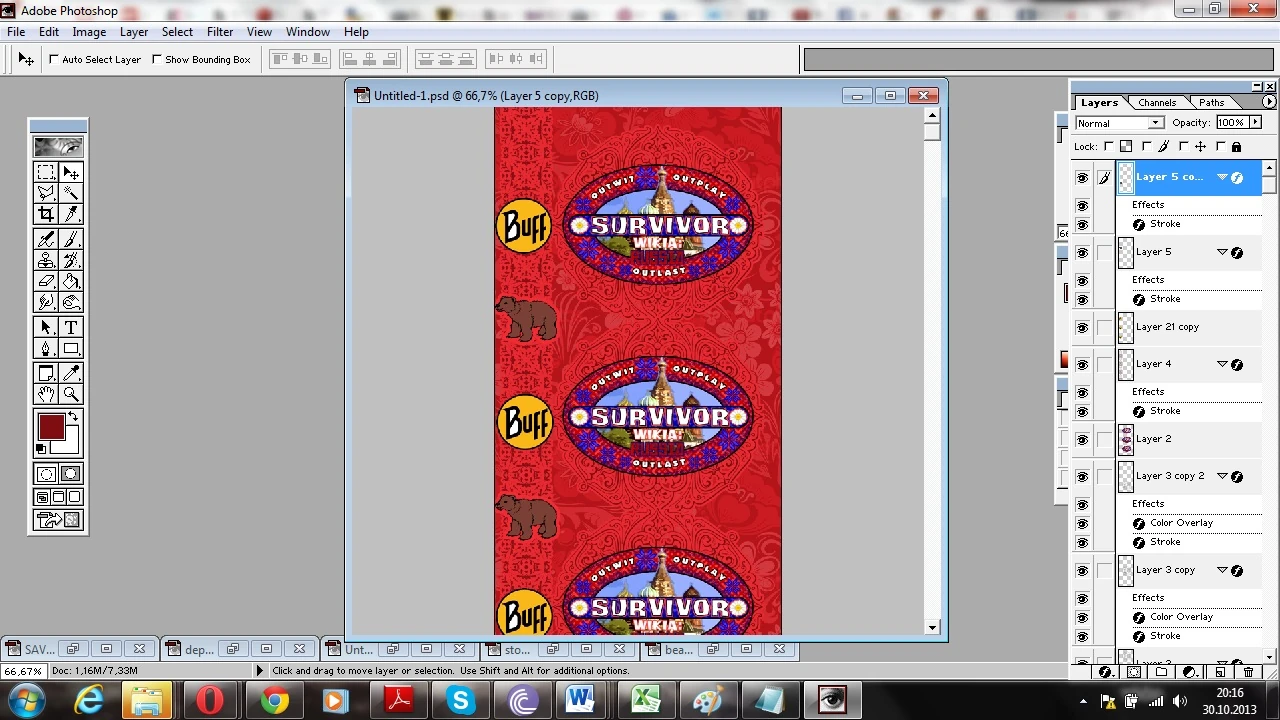Select the Paint Bucket tool

click(x=71, y=281)
